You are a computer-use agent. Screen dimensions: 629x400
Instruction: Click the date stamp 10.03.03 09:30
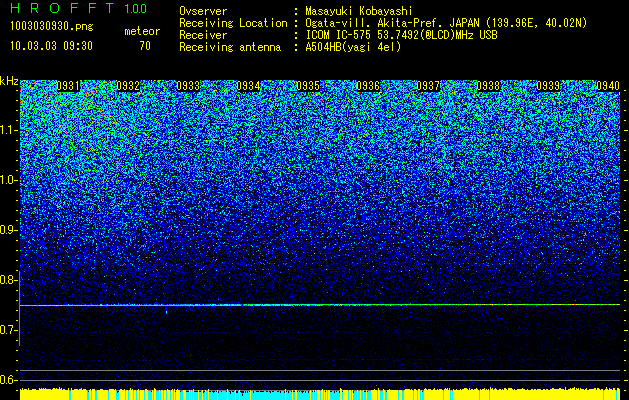pyautogui.click(x=51, y=46)
